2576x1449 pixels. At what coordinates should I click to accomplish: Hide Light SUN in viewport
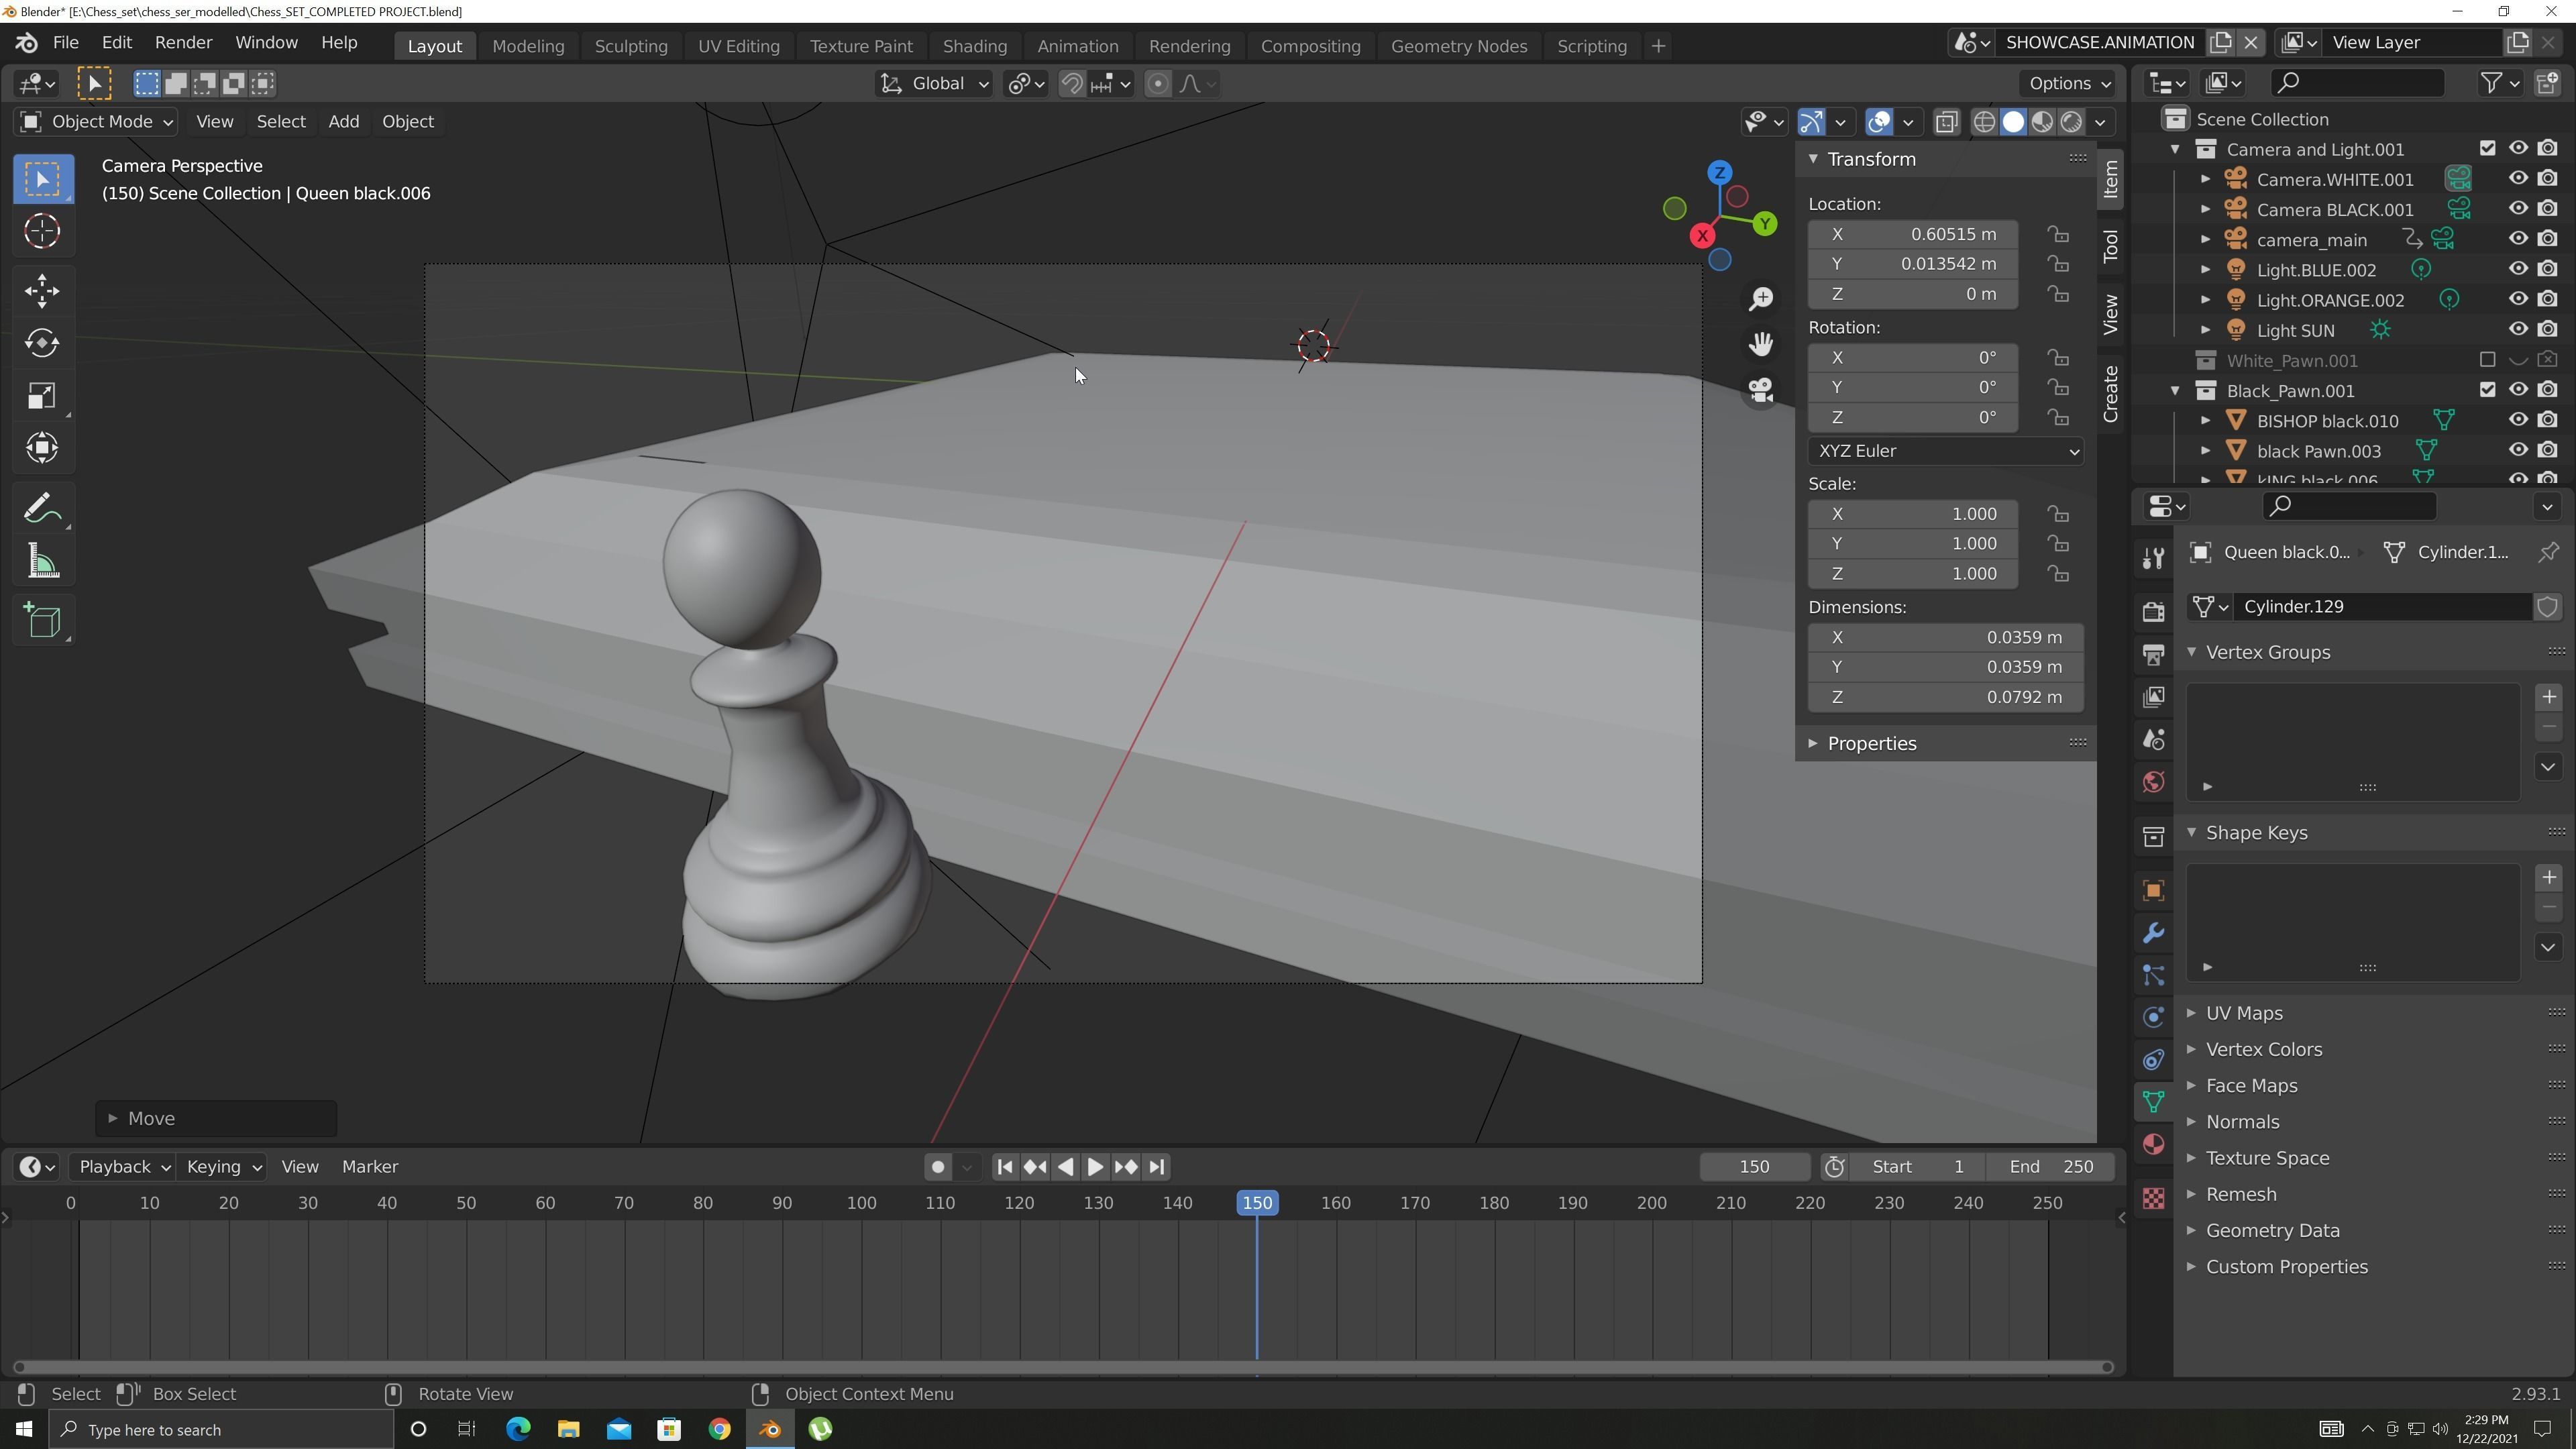(2518, 329)
